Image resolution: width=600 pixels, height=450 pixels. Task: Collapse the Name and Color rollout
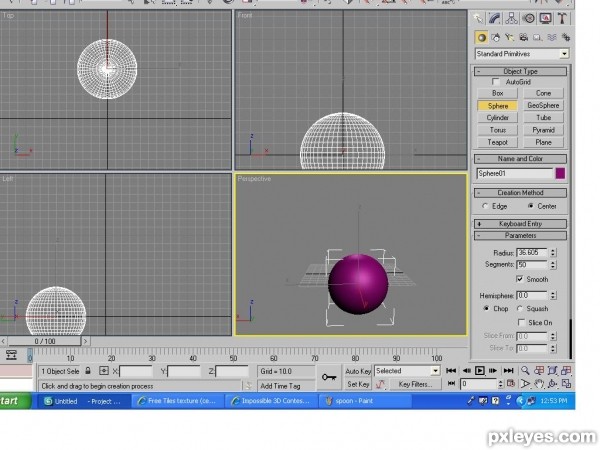coord(520,159)
